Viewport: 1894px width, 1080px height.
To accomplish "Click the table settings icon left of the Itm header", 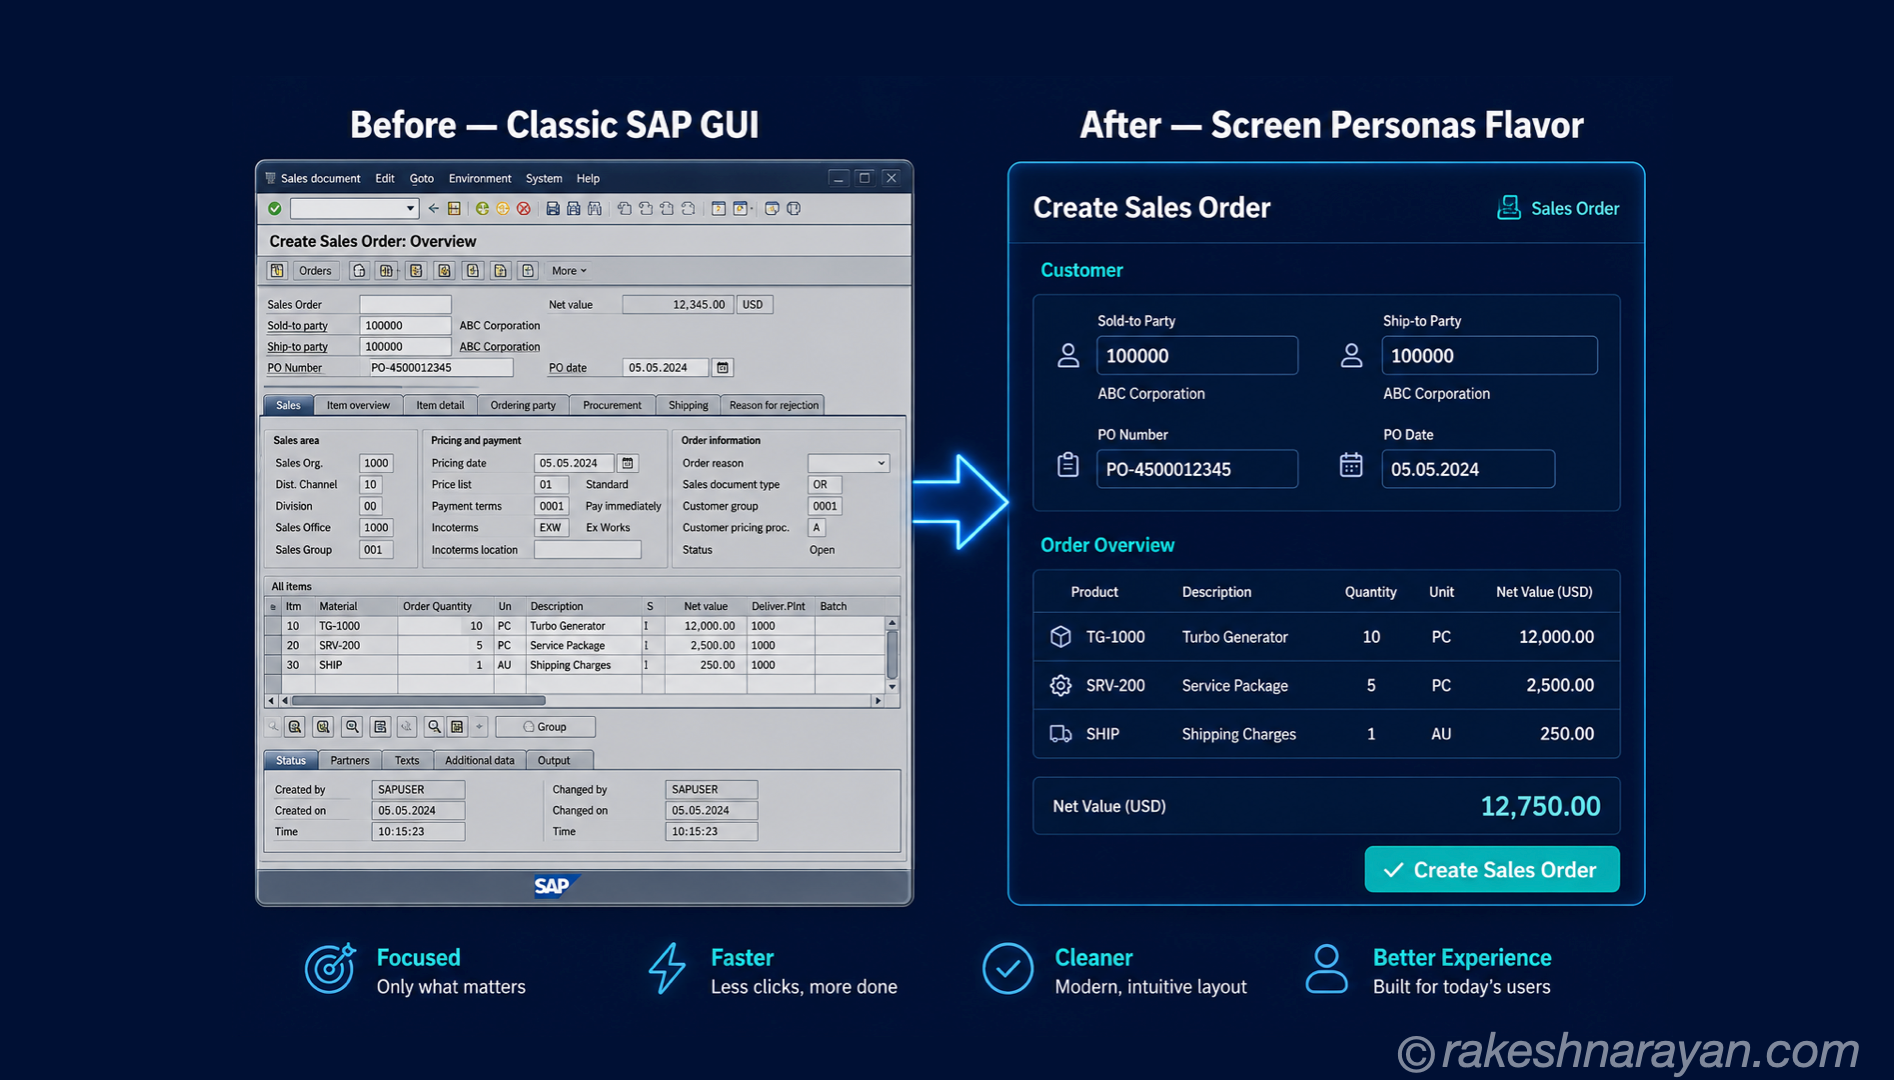I will (273, 606).
